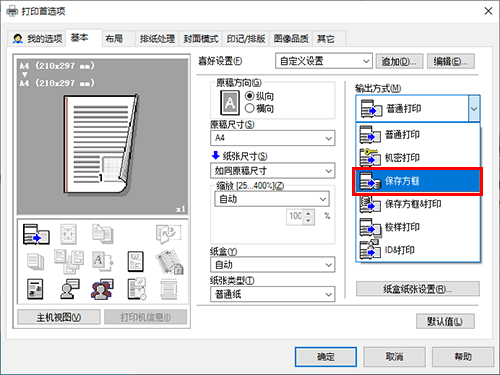Choose 保存方框 in the output list

point(418,181)
